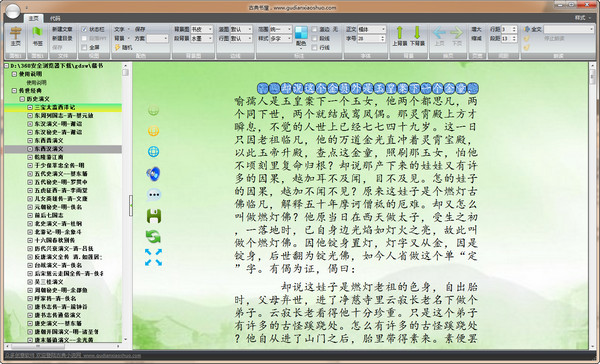The image size is (600, 364).
Task: Click 保存 in the 配色 group
Action: pyautogui.click(x=140, y=29)
